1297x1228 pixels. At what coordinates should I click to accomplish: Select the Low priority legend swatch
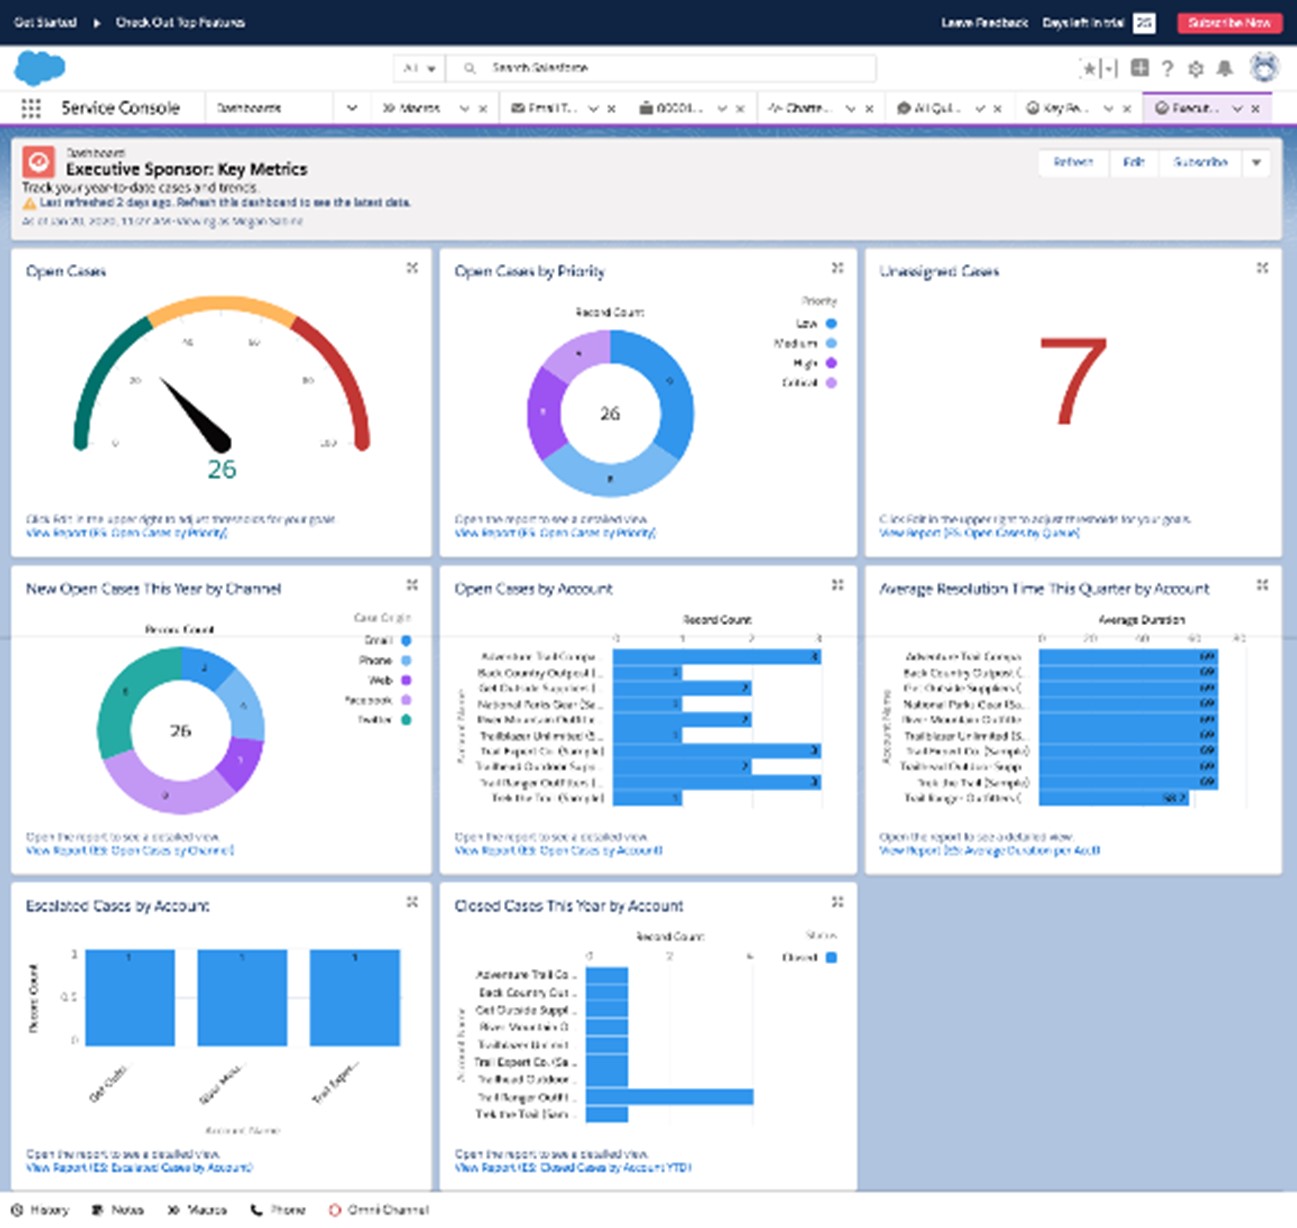click(831, 323)
